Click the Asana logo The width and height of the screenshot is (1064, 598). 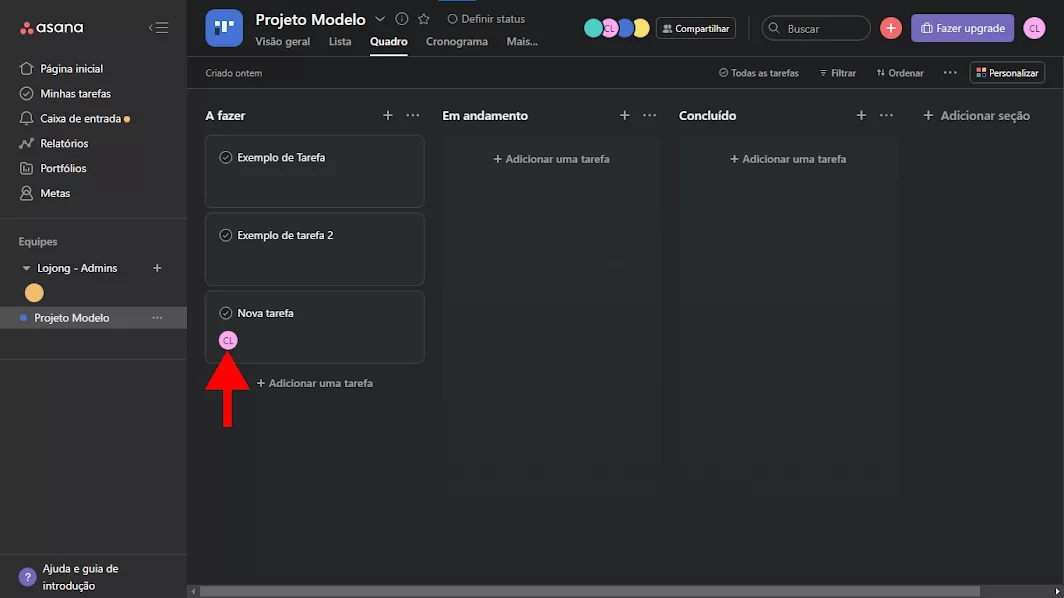coord(52,28)
